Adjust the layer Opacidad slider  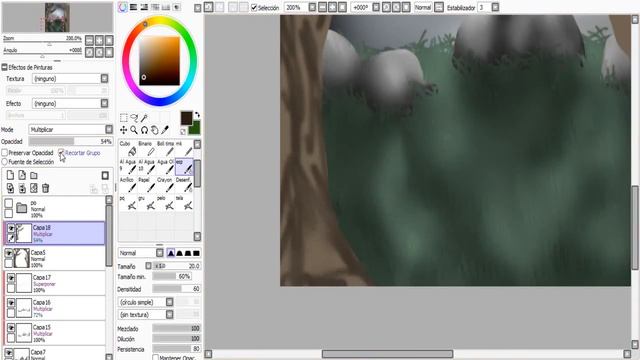pos(71,141)
